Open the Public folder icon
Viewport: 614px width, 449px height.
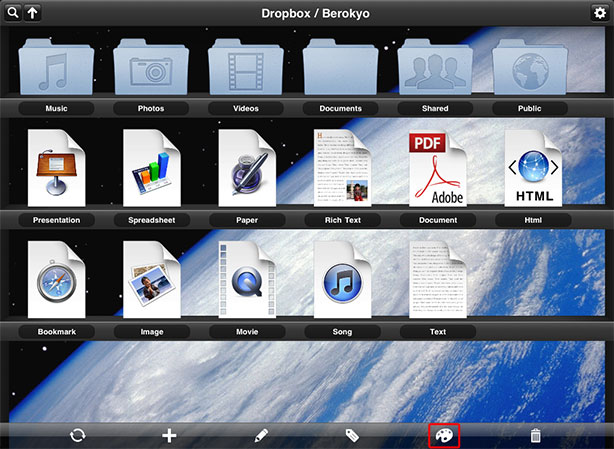tap(530, 67)
